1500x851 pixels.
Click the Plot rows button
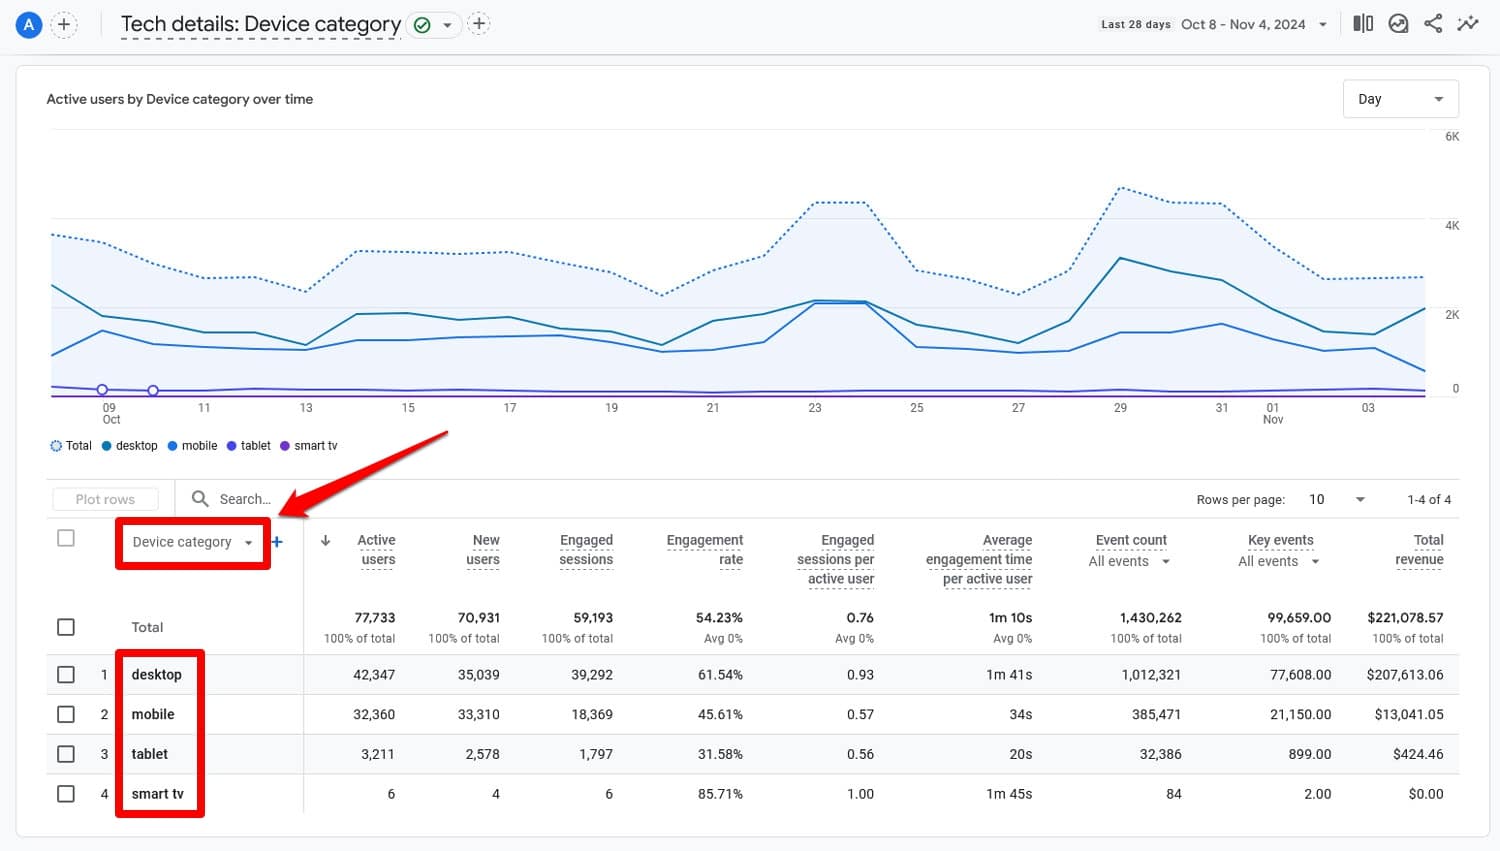click(x=104, y=498)
